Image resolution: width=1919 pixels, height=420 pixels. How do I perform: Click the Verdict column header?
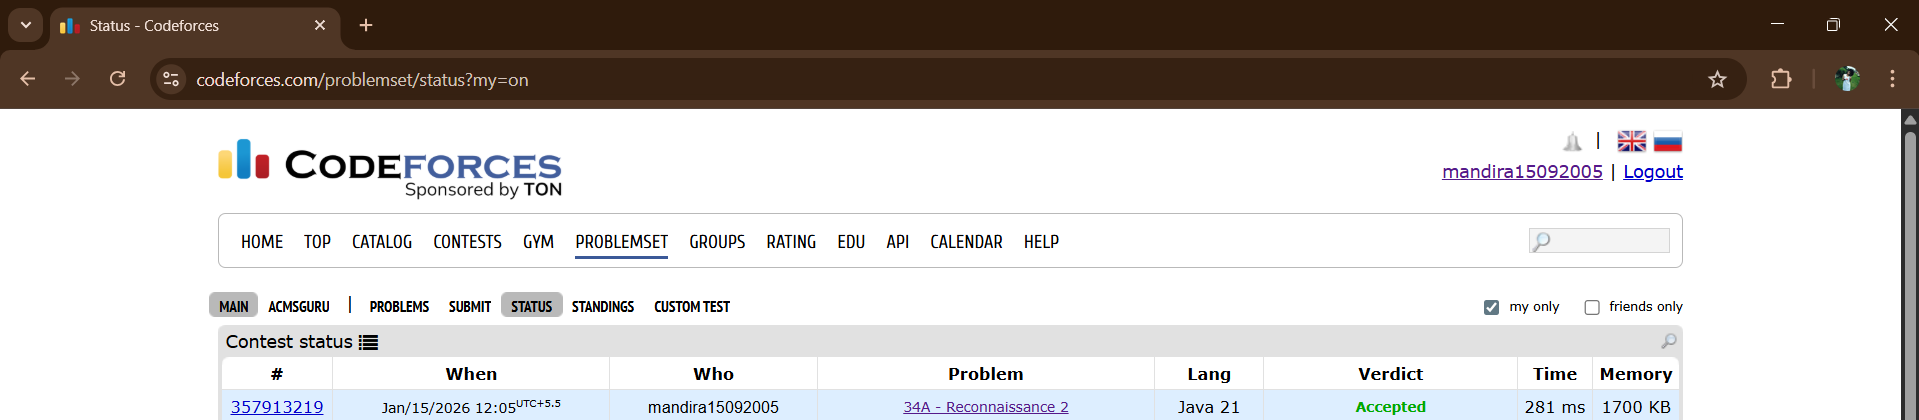[x=1390, y=374]
